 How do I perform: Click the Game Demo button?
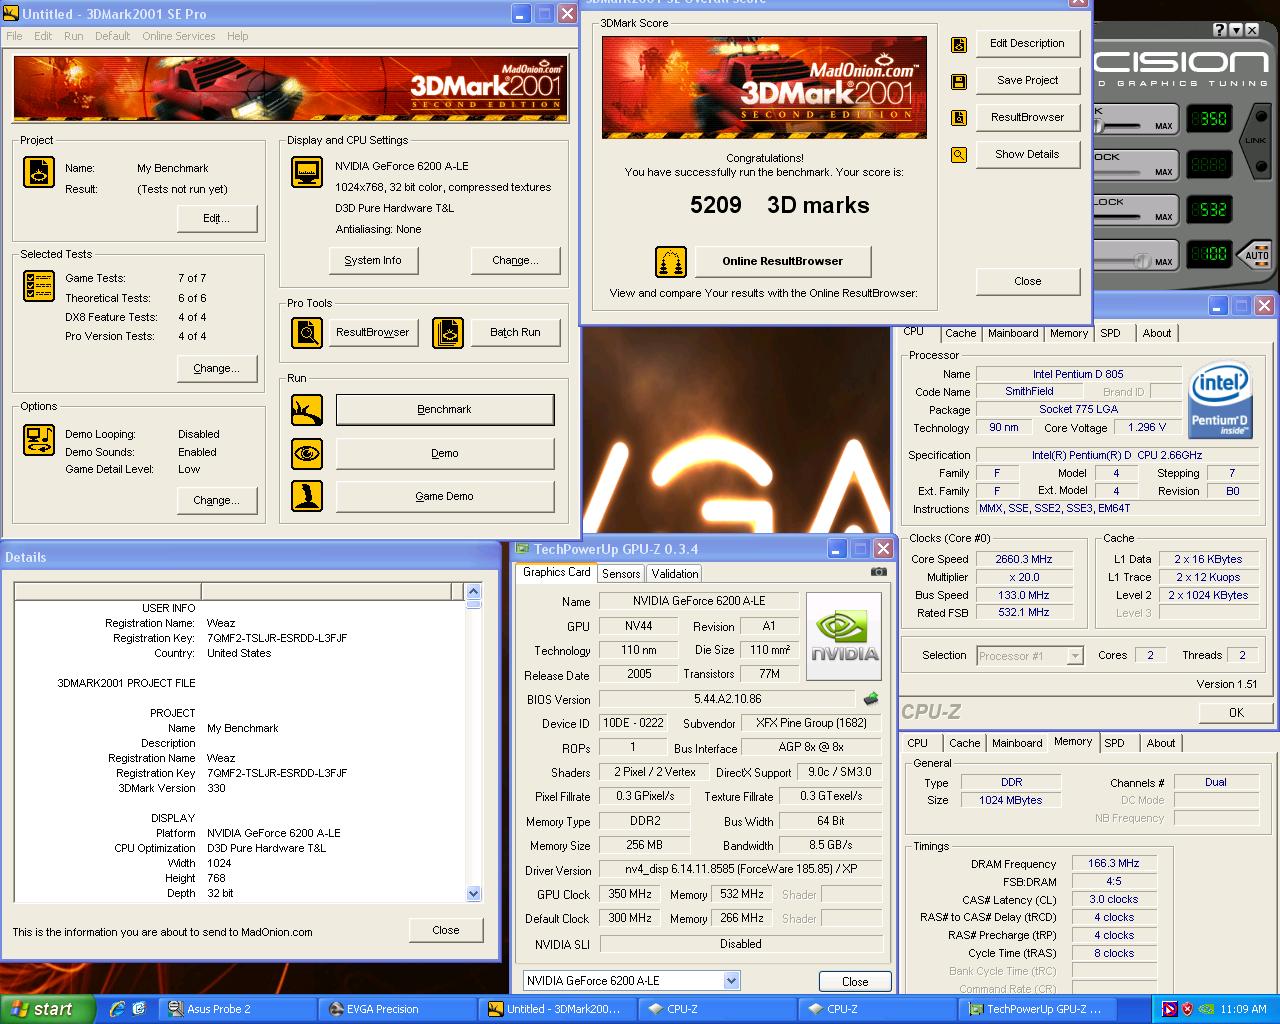point(445,496)
